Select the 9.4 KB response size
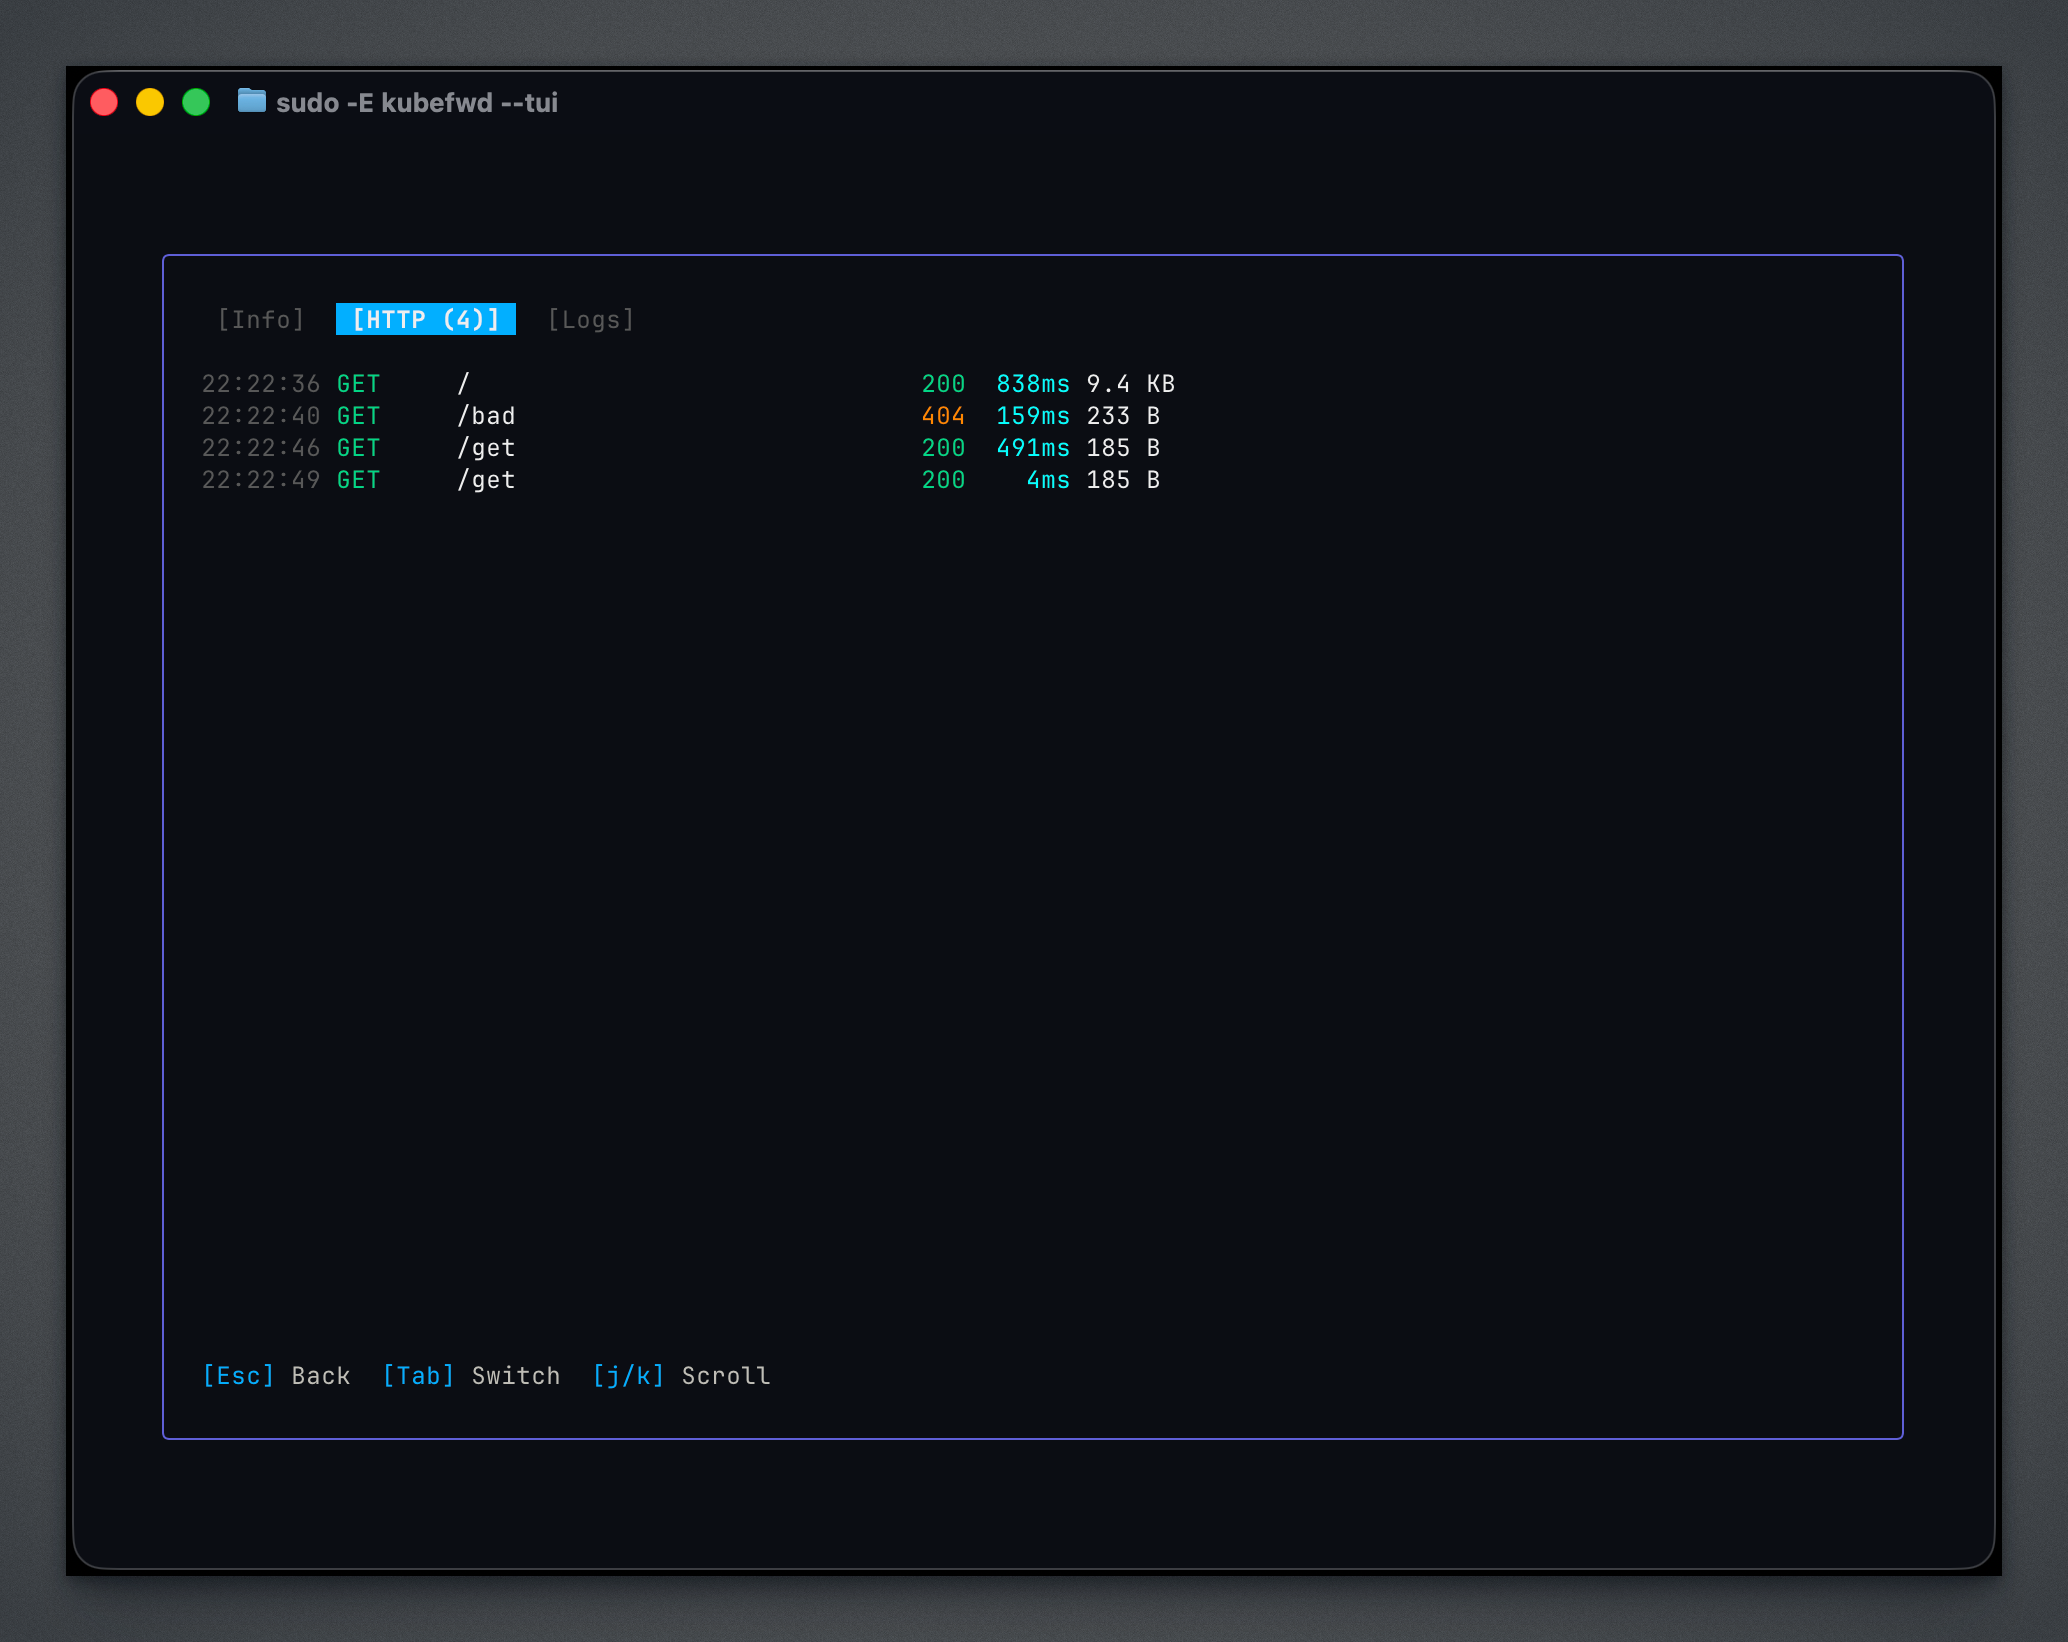2068x1642 pixels. pyautogui.click(x=1131, y=383)
